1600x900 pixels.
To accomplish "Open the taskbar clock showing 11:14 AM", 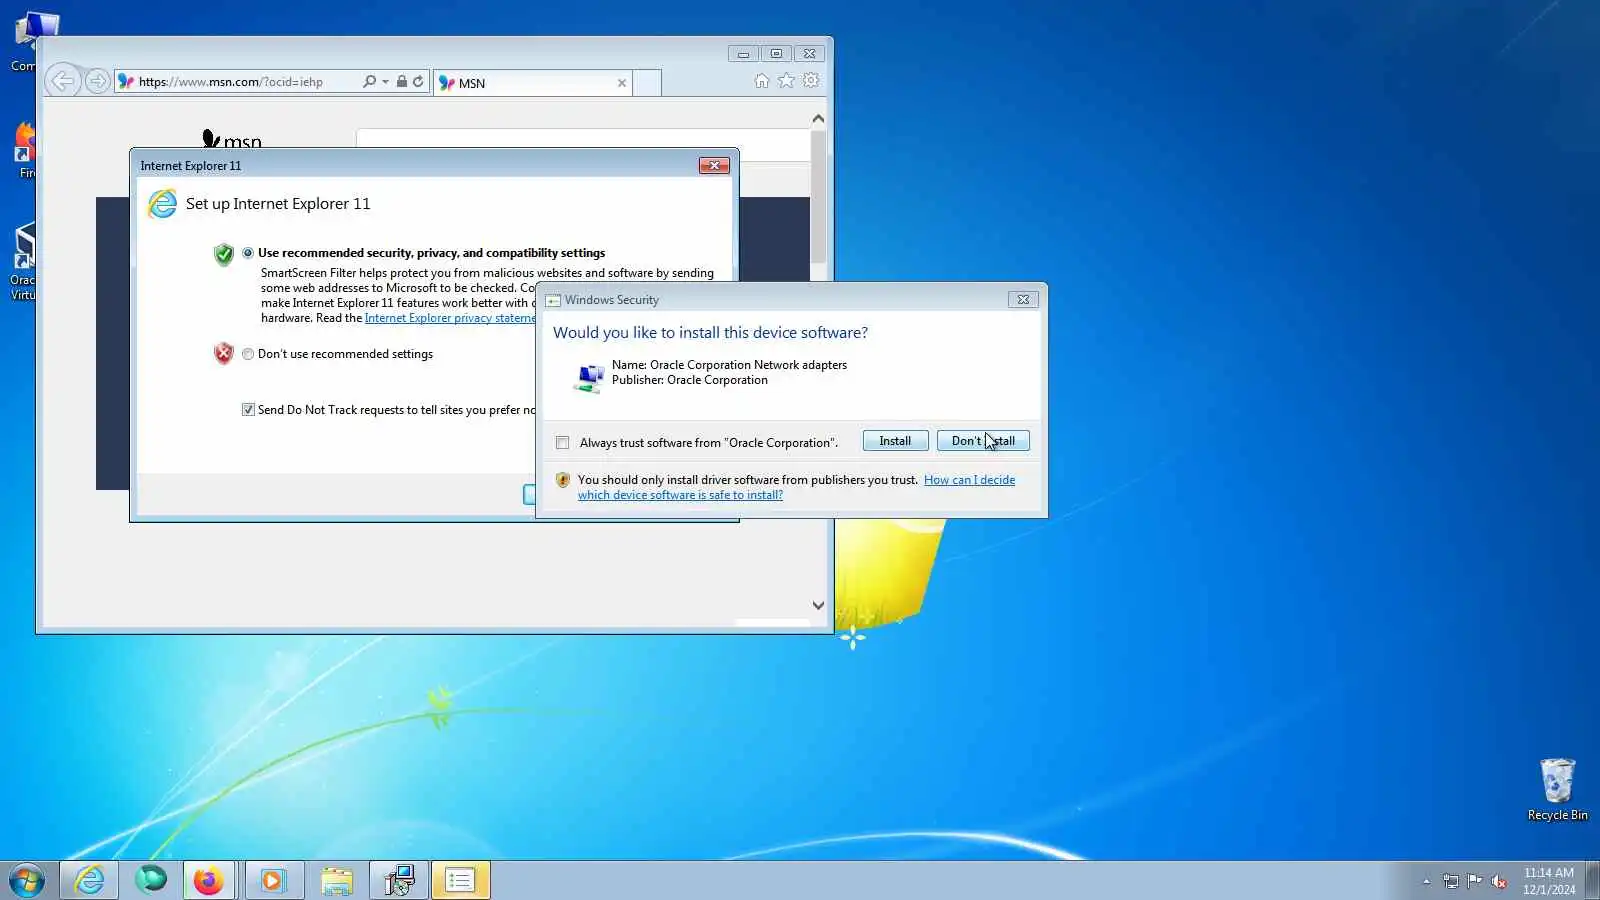I will tap(1549, 881).
